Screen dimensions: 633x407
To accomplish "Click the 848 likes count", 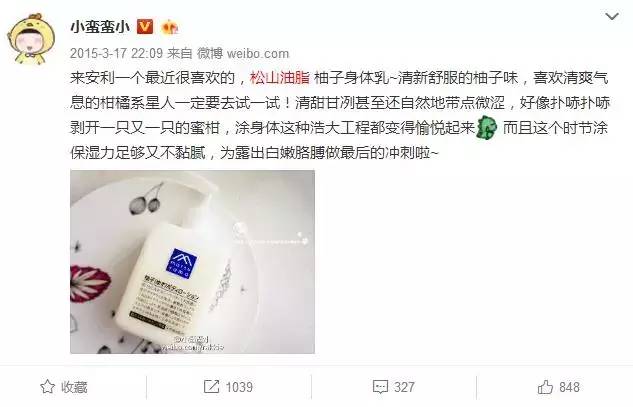I will pyautogui.click(x=569, y=387).
